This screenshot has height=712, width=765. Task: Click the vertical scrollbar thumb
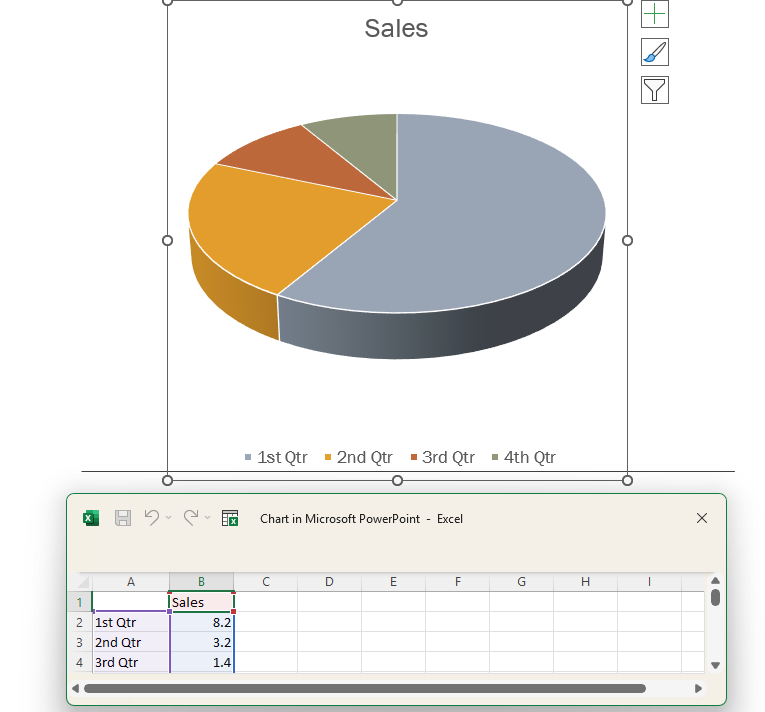click(715, 598)
